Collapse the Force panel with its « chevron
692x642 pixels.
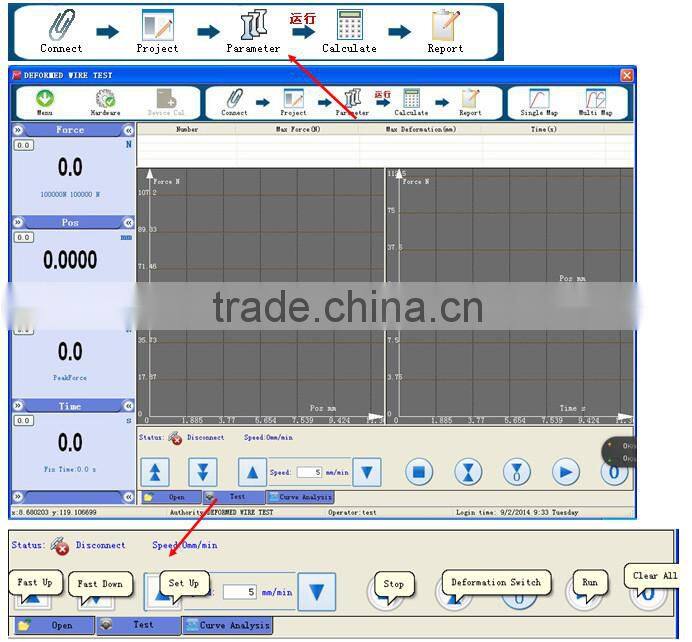(x=128, y=130)
